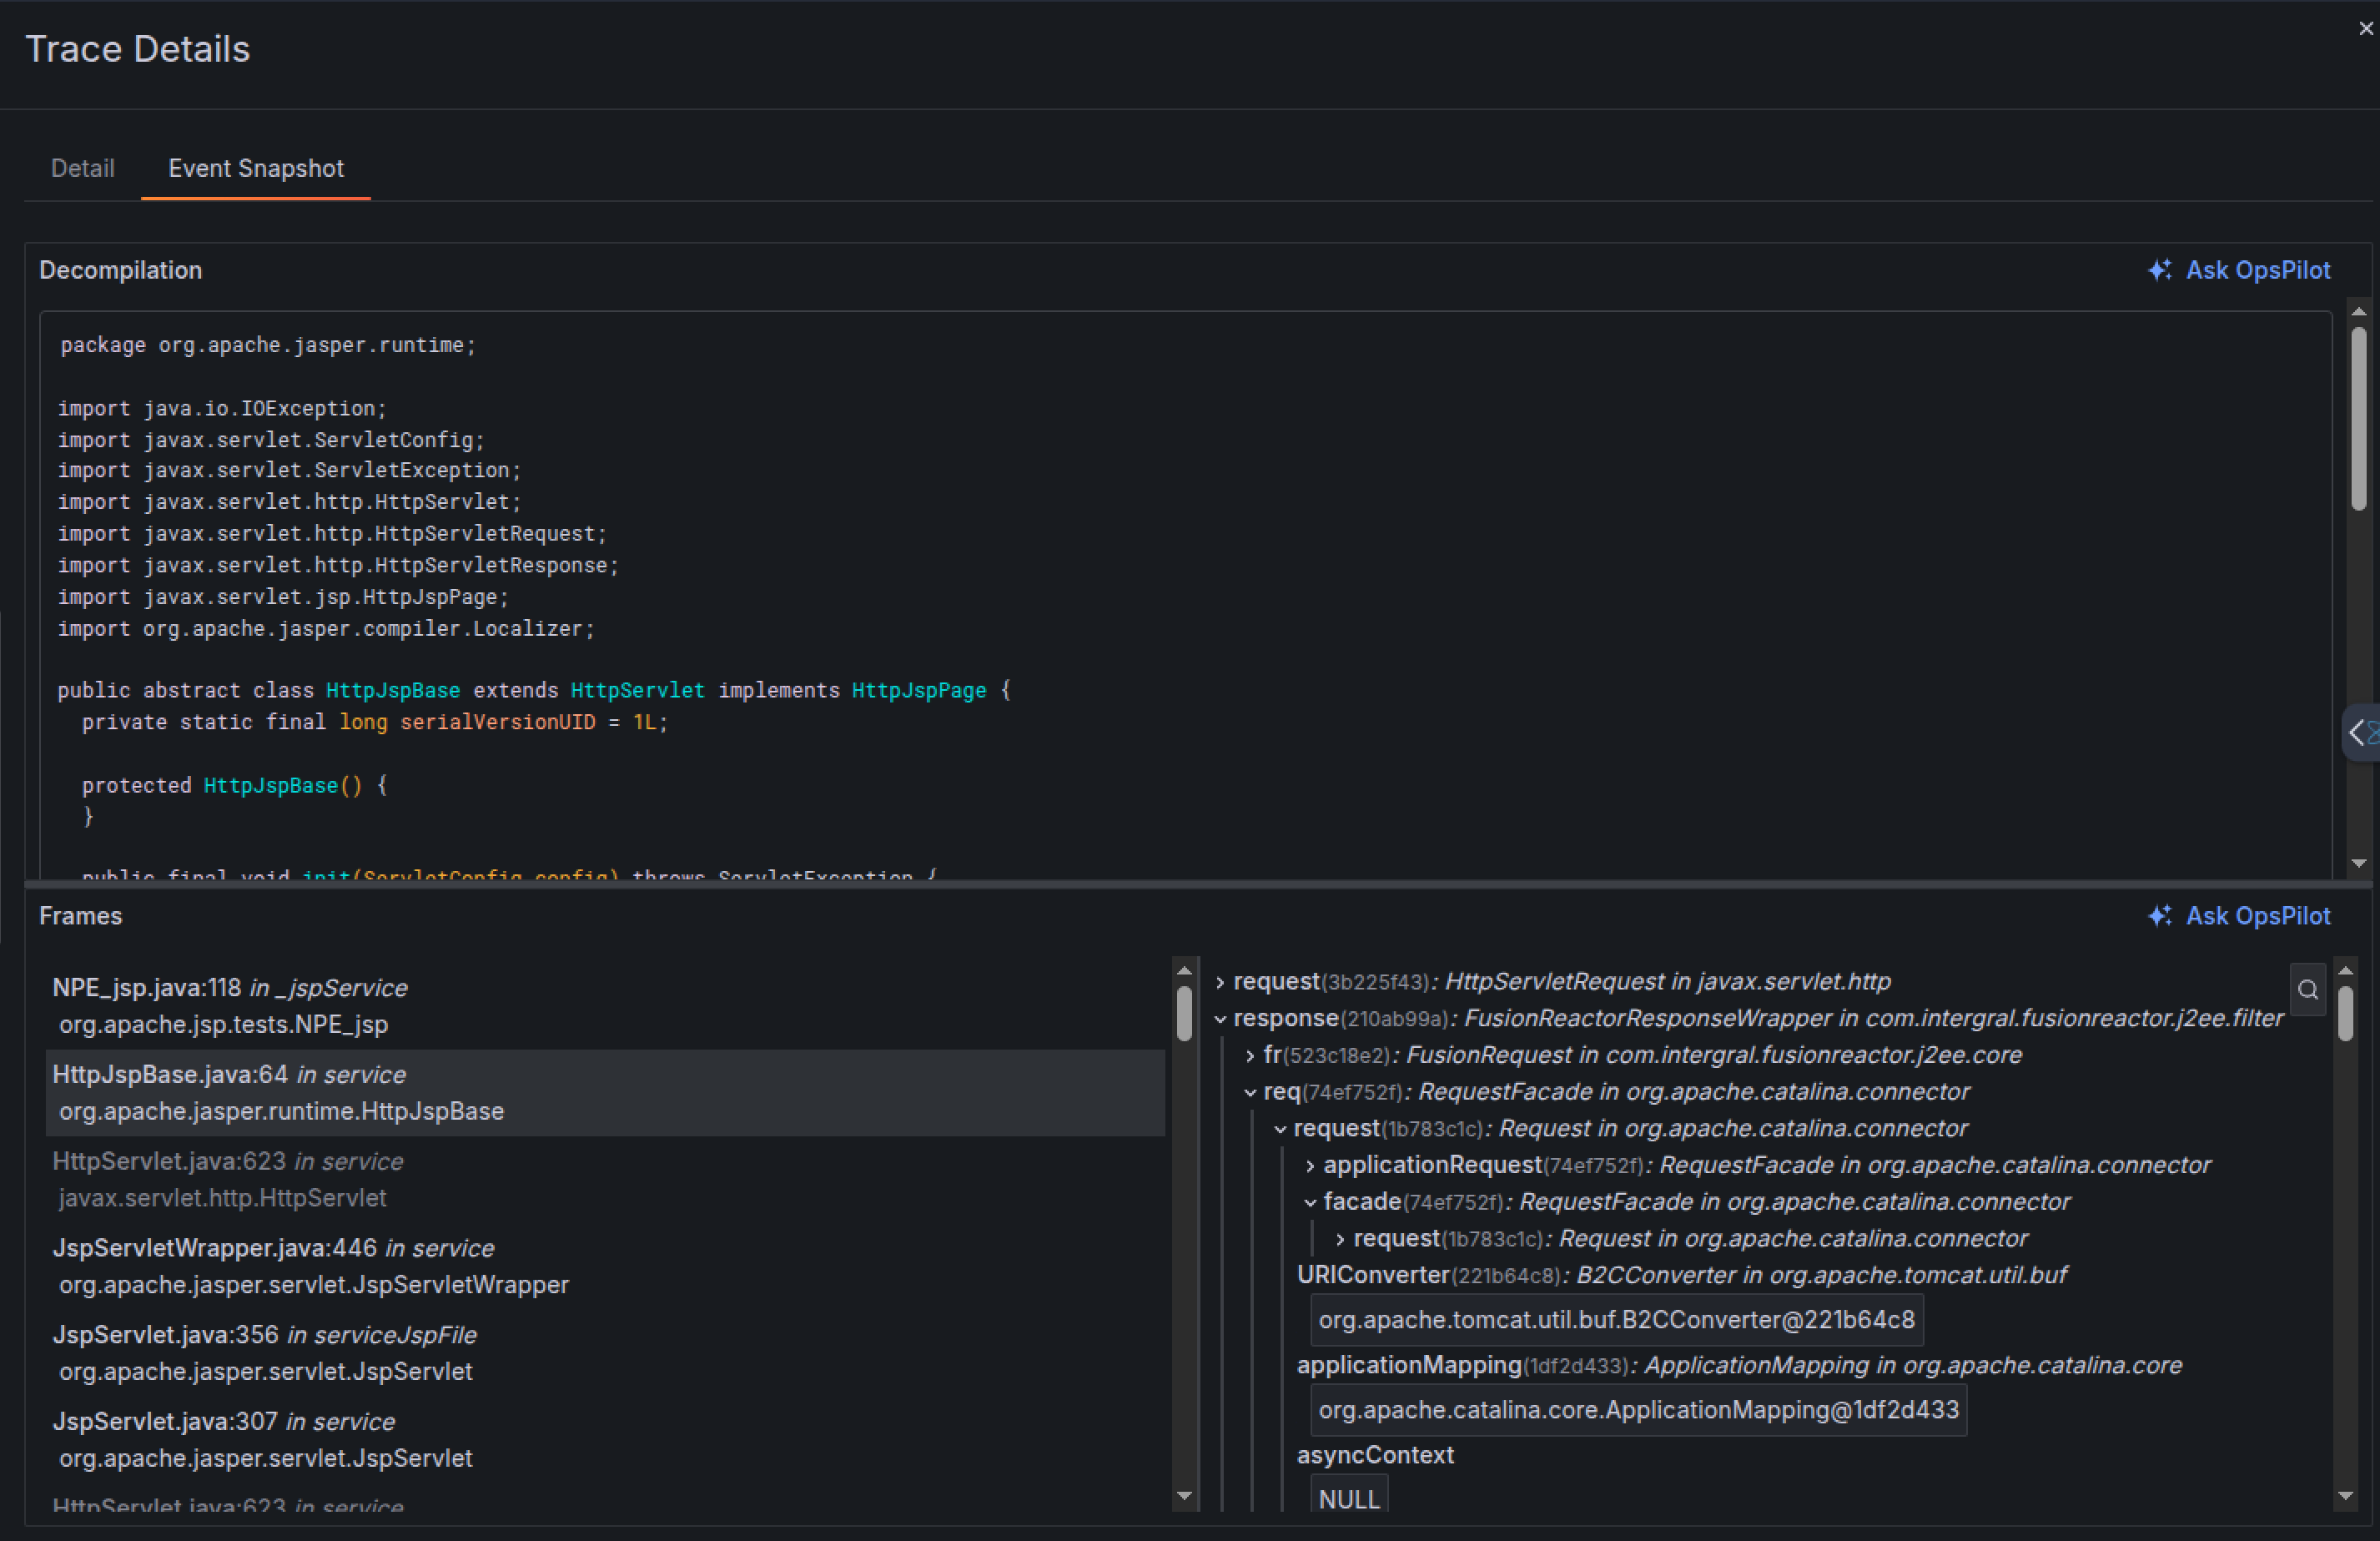Click Ask OpsPilot in Frames section
Viewport: 2380px width, 1541px height.
(x=2239, y=916)
